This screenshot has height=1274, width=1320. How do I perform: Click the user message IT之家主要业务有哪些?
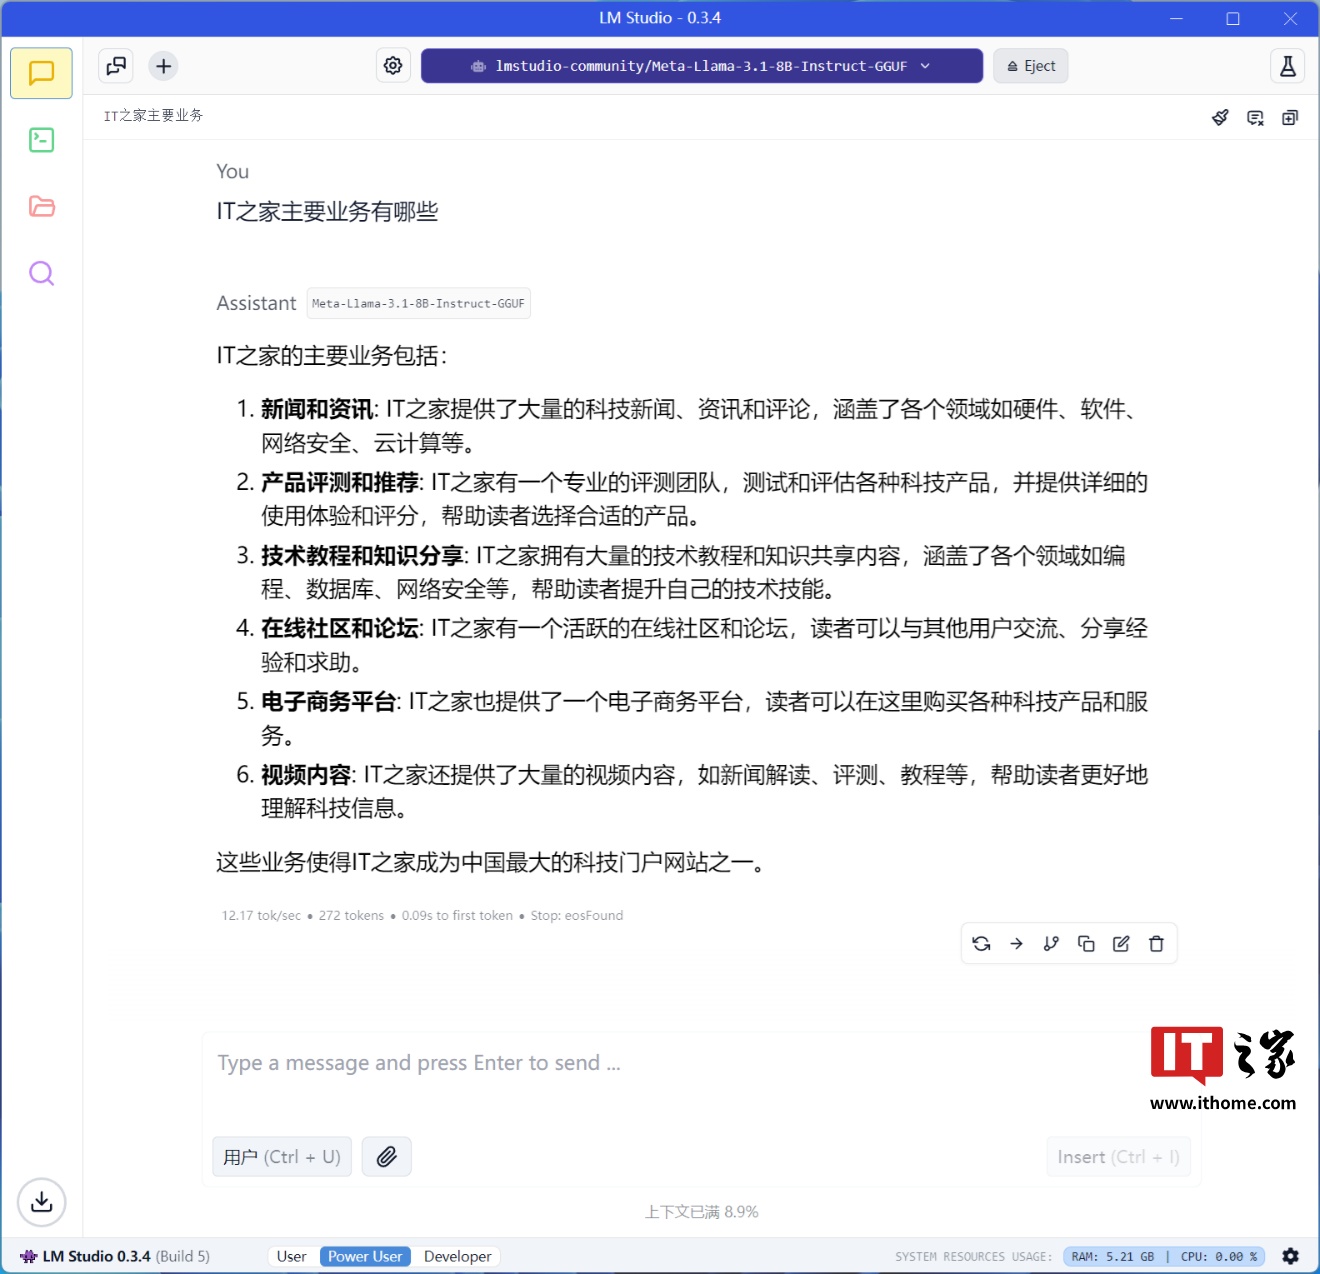[327, 212]
